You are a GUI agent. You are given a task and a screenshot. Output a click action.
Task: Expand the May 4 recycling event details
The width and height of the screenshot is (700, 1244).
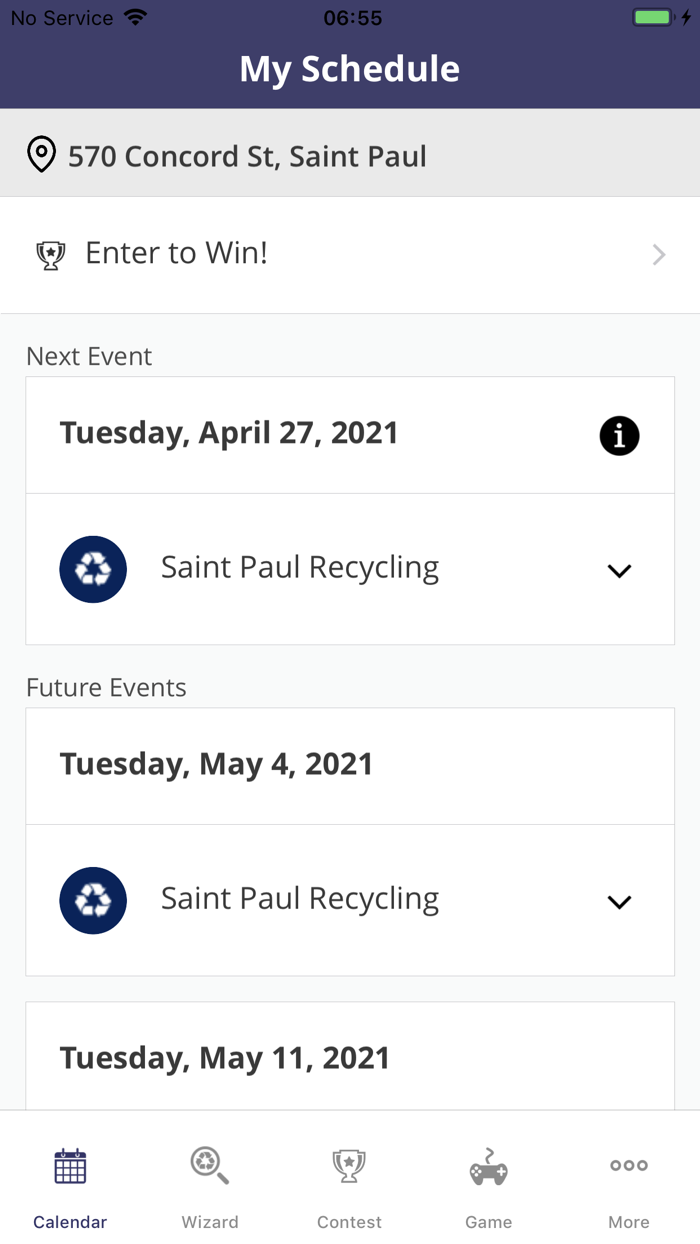[x=618, y=901]
